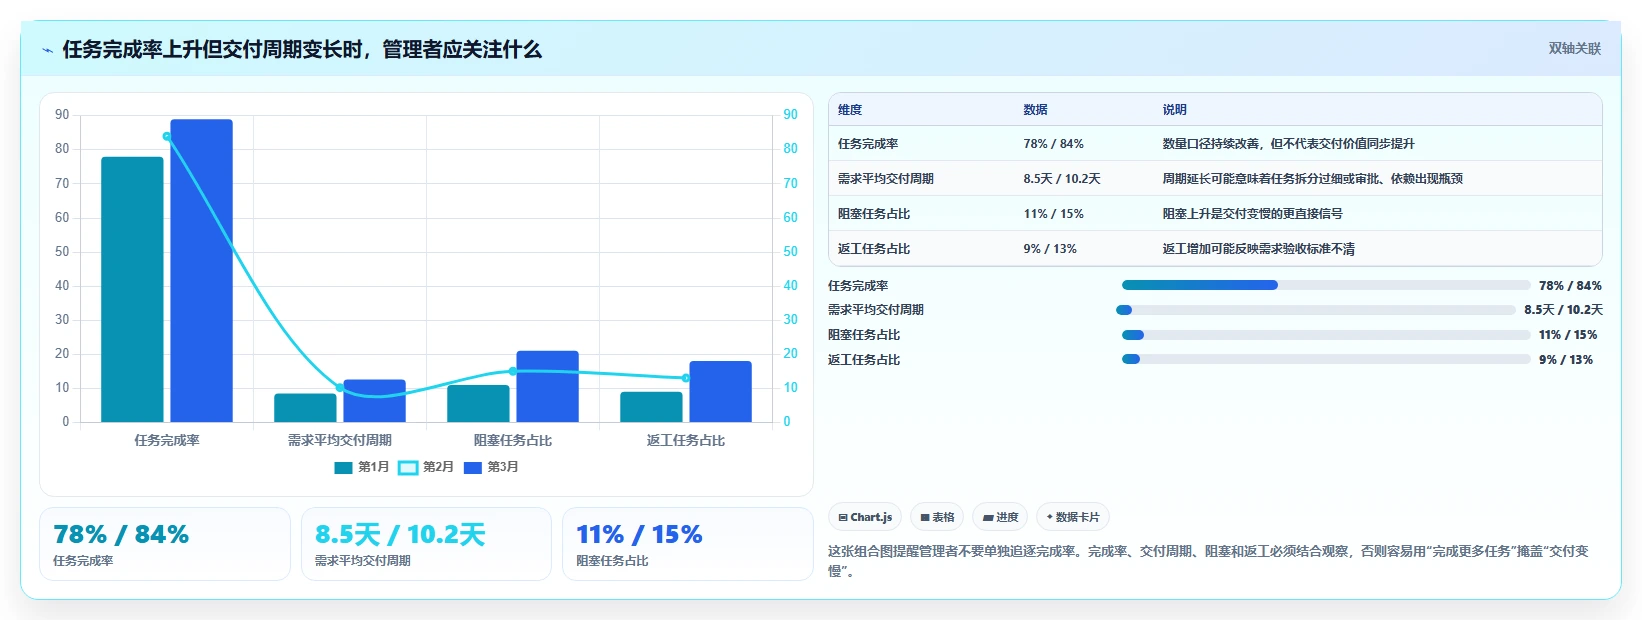Image resolution: width=1642 pixels, height=620 pixels.
Task: Toggle the 第3月 legend entry
Action: coord(491,467)
